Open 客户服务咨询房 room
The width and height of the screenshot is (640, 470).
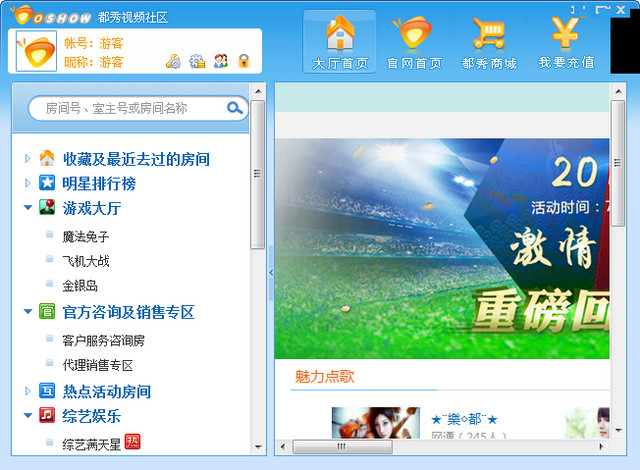[x=103, y=340]
